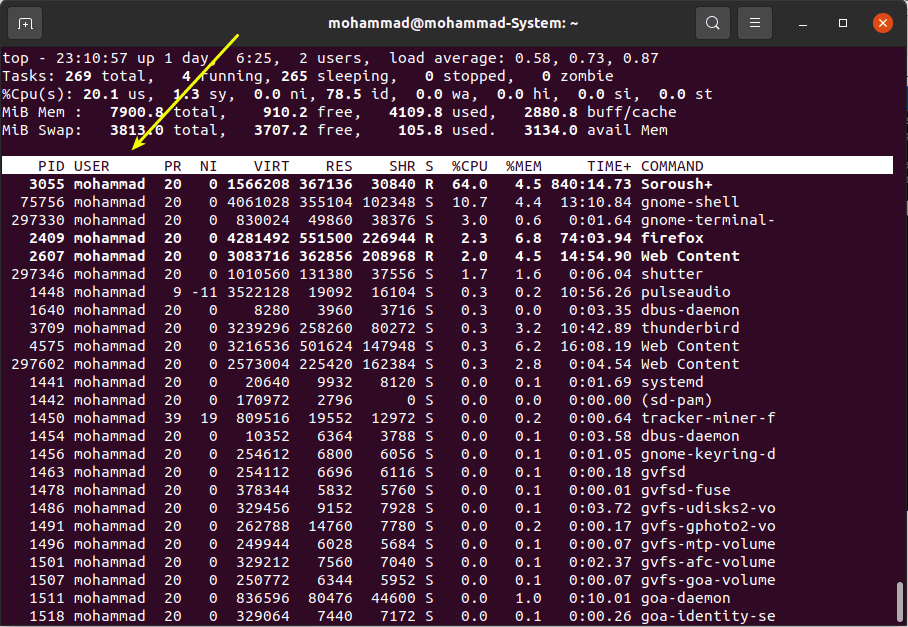Select the %MEM column header
The height and width of the screenshot is (627, 908).
coord(523,166)
